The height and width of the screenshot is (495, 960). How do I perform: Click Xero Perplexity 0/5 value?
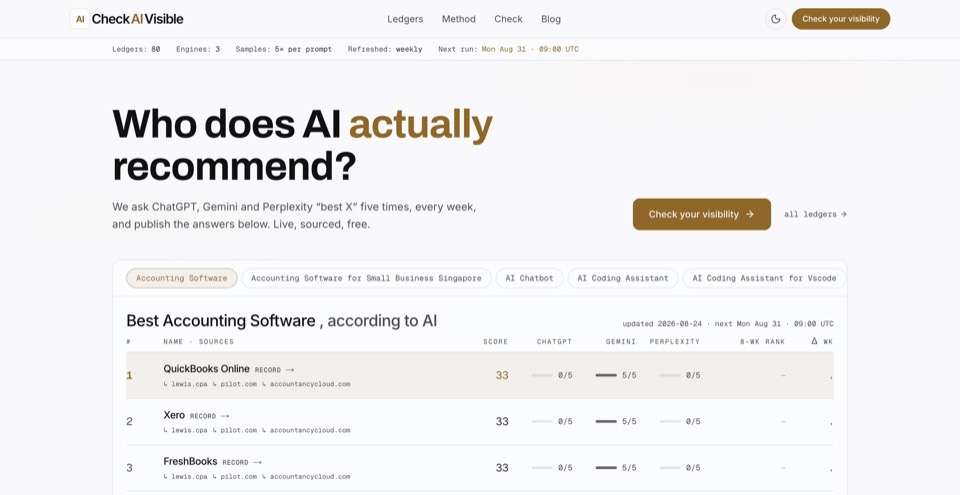pyautogui.click(x=693, y=421)
